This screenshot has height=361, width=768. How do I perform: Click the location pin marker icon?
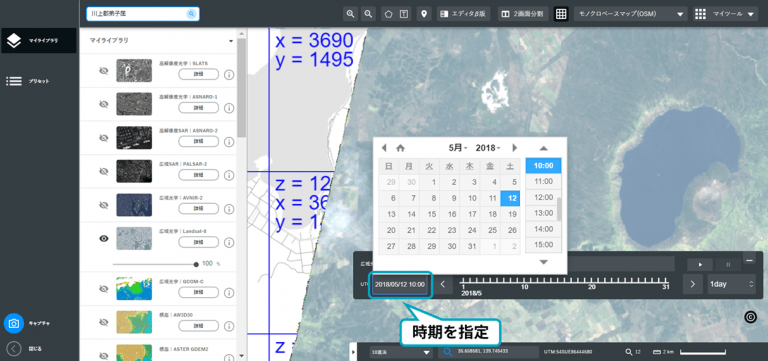424,14
